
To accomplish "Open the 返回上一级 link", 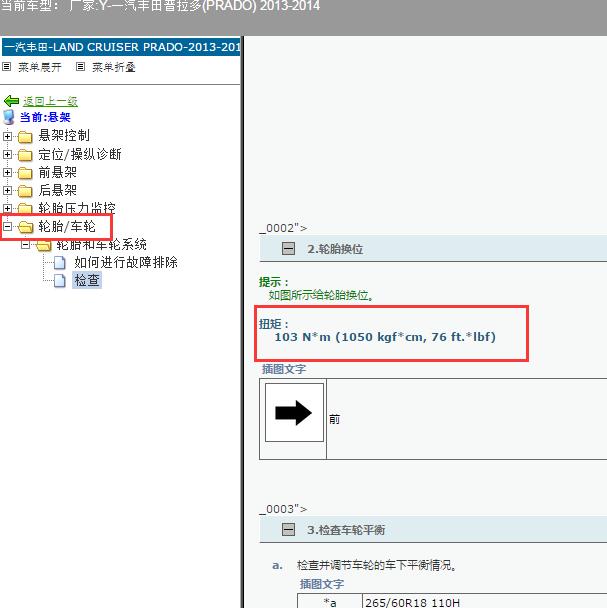I will click(x=50, y=101).
